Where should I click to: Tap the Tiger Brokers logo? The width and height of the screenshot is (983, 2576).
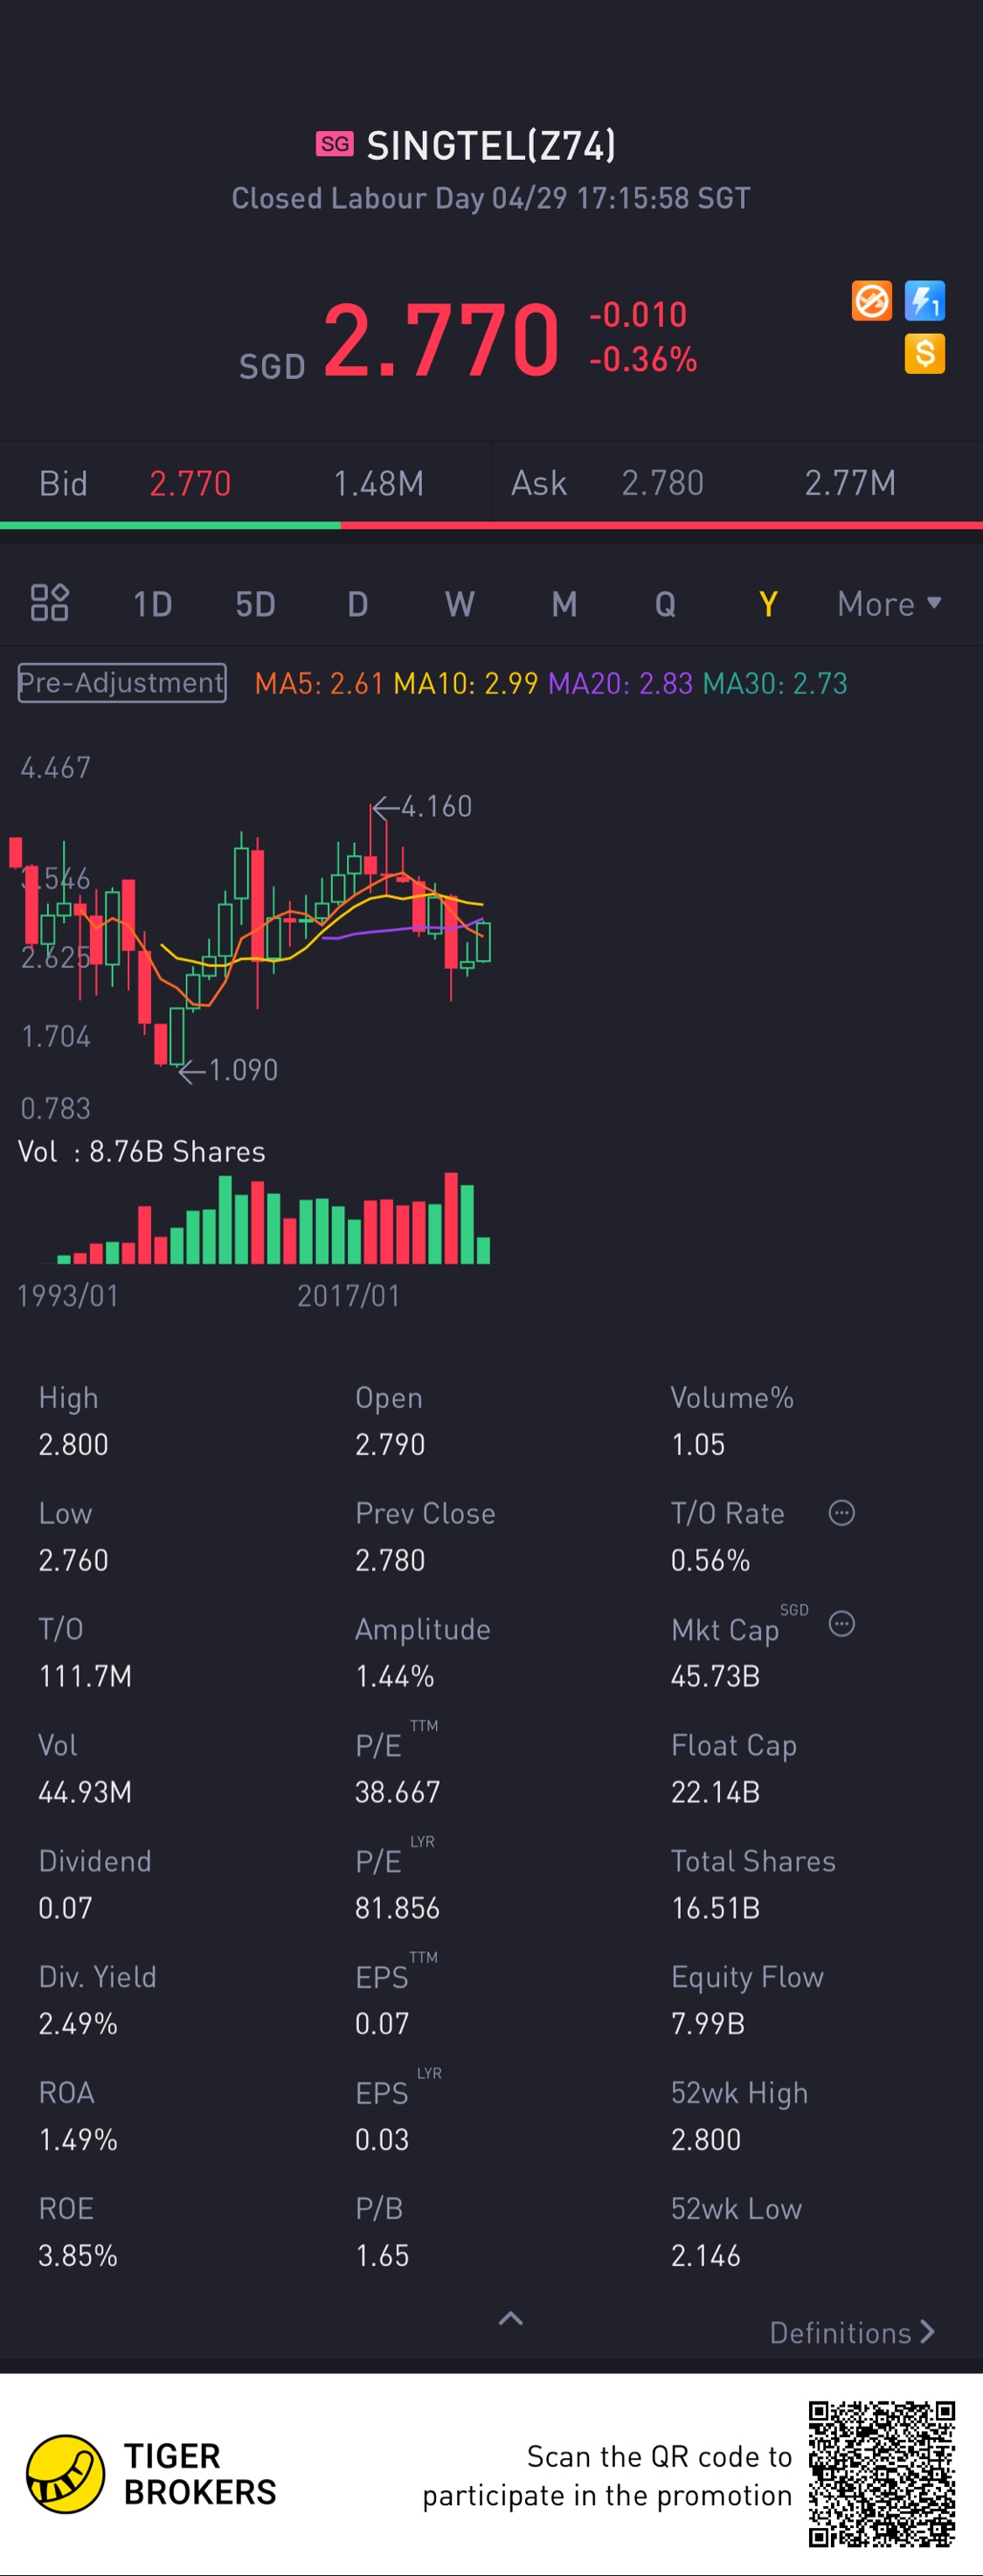point(65,2474)
